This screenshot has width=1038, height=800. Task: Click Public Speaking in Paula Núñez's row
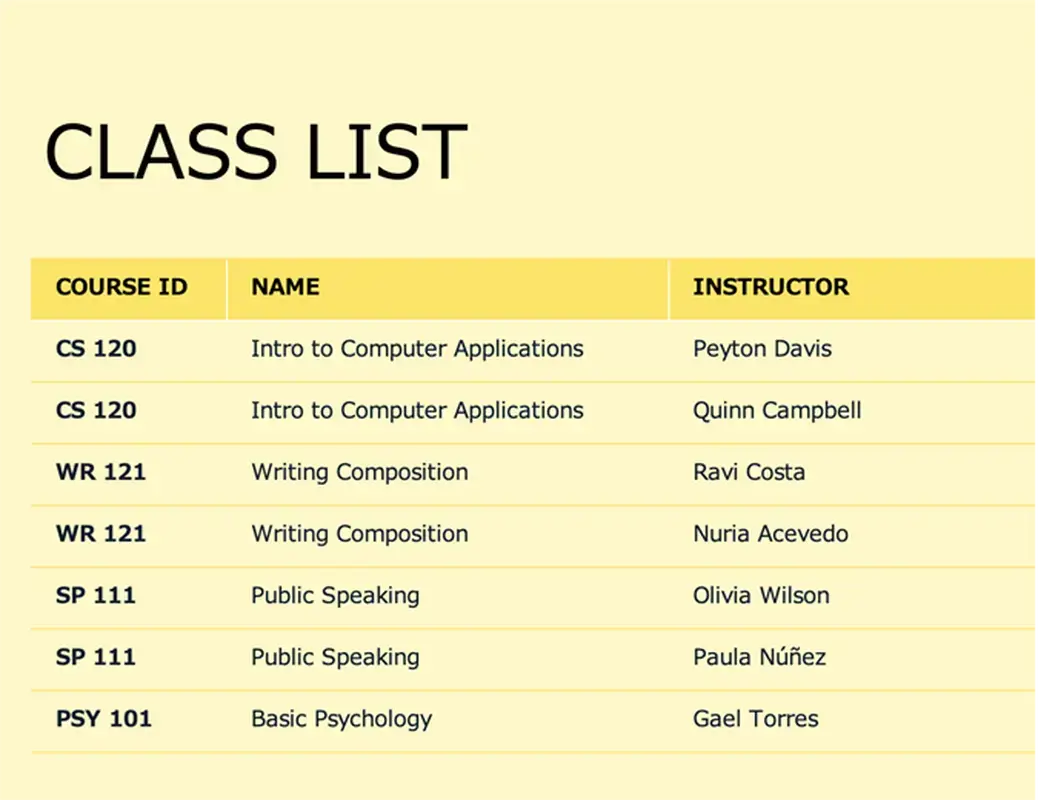pos(335,658)
